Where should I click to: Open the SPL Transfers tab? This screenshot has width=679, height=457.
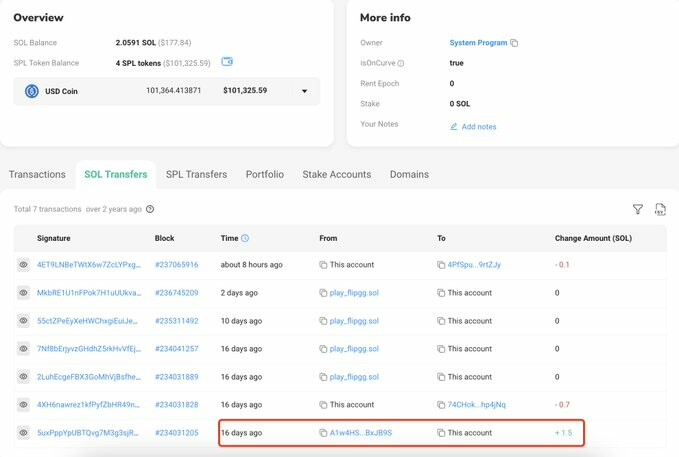point(196,174)
